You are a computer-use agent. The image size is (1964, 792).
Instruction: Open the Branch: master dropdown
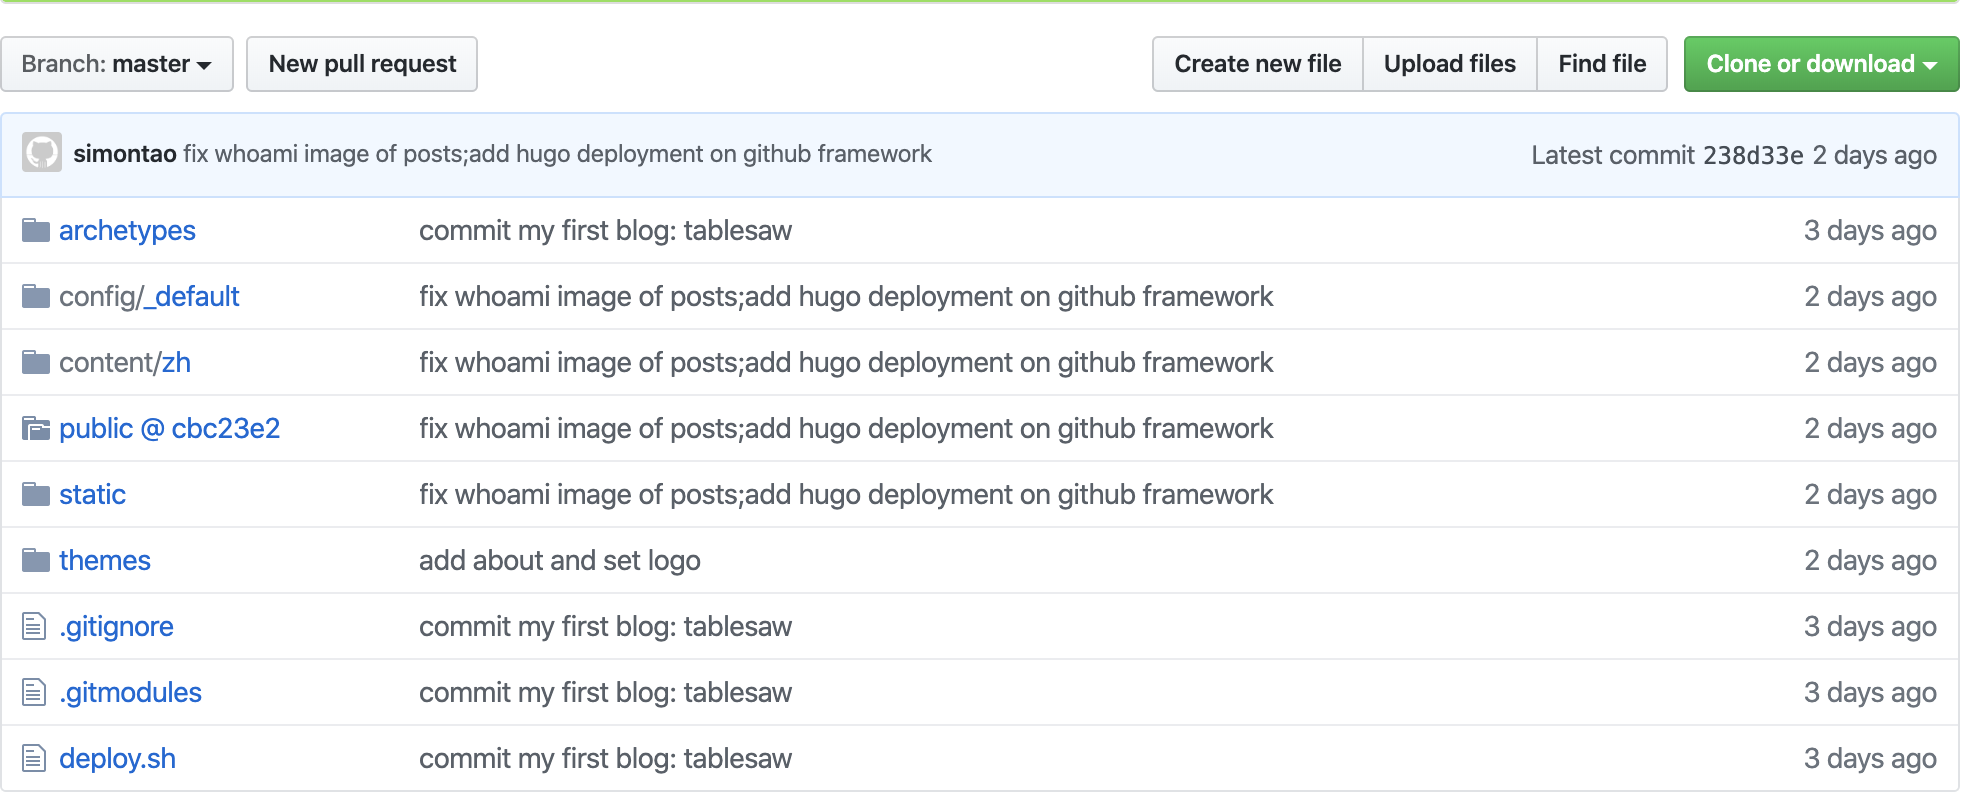[117, 64]
